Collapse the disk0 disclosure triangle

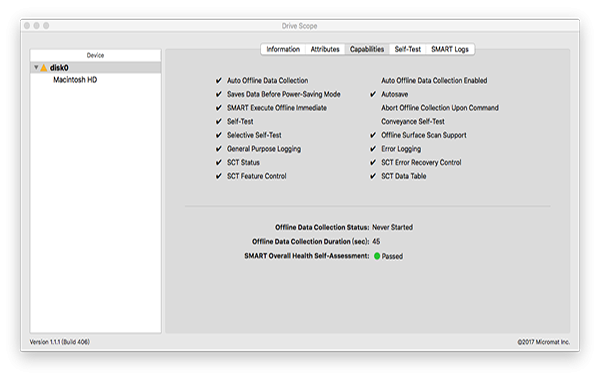coord(36,67)
